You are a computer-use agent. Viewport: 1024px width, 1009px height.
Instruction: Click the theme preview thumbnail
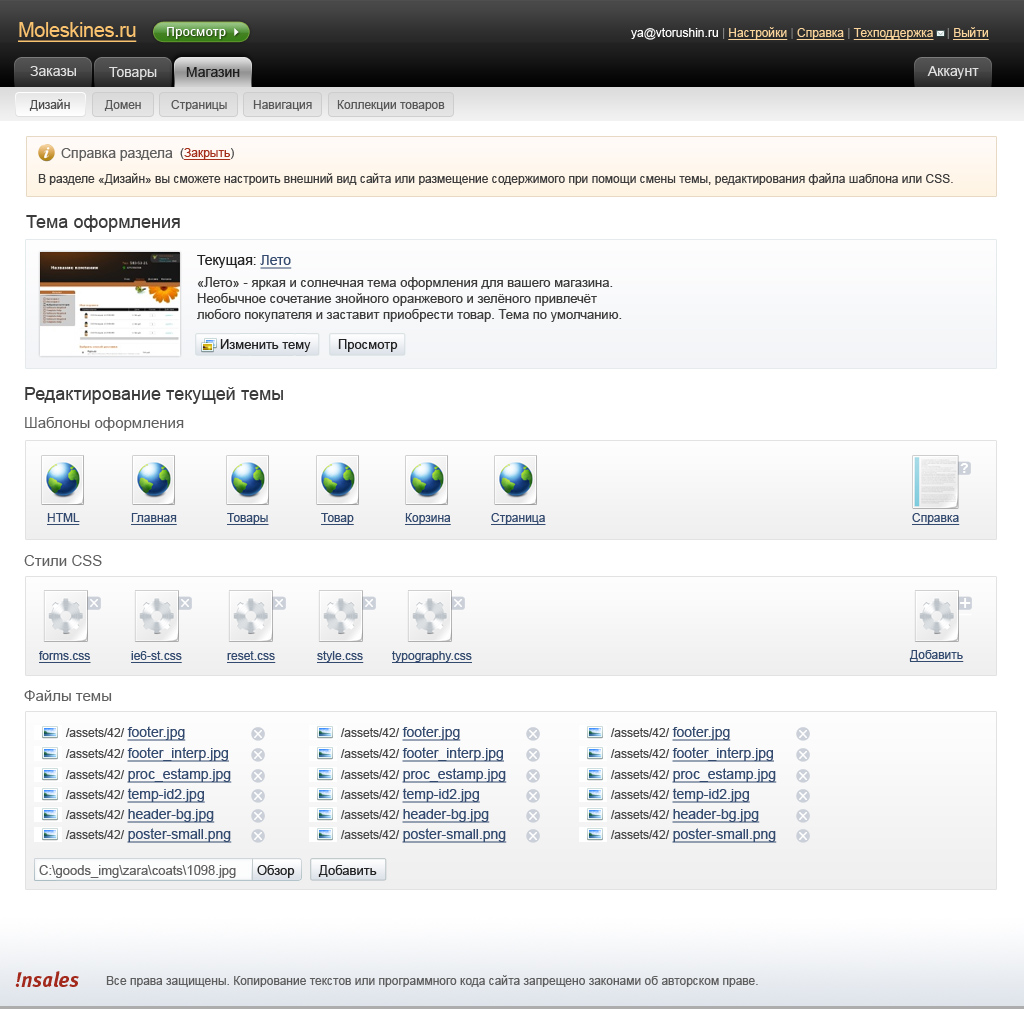pyautogui.click(x=110, y=304)
